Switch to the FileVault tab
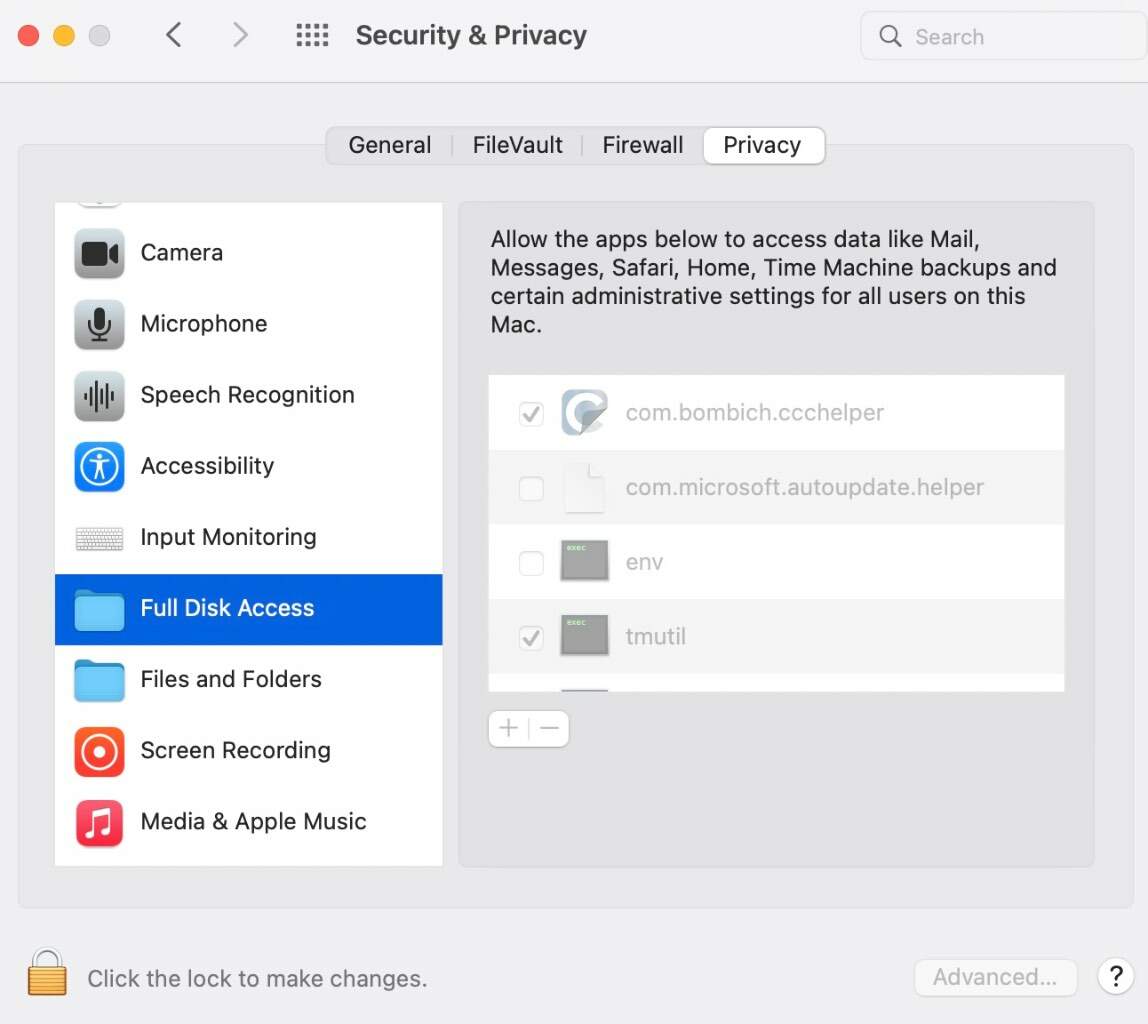The width and height of the screenshot is (1148, 1024). click(517, 145)
